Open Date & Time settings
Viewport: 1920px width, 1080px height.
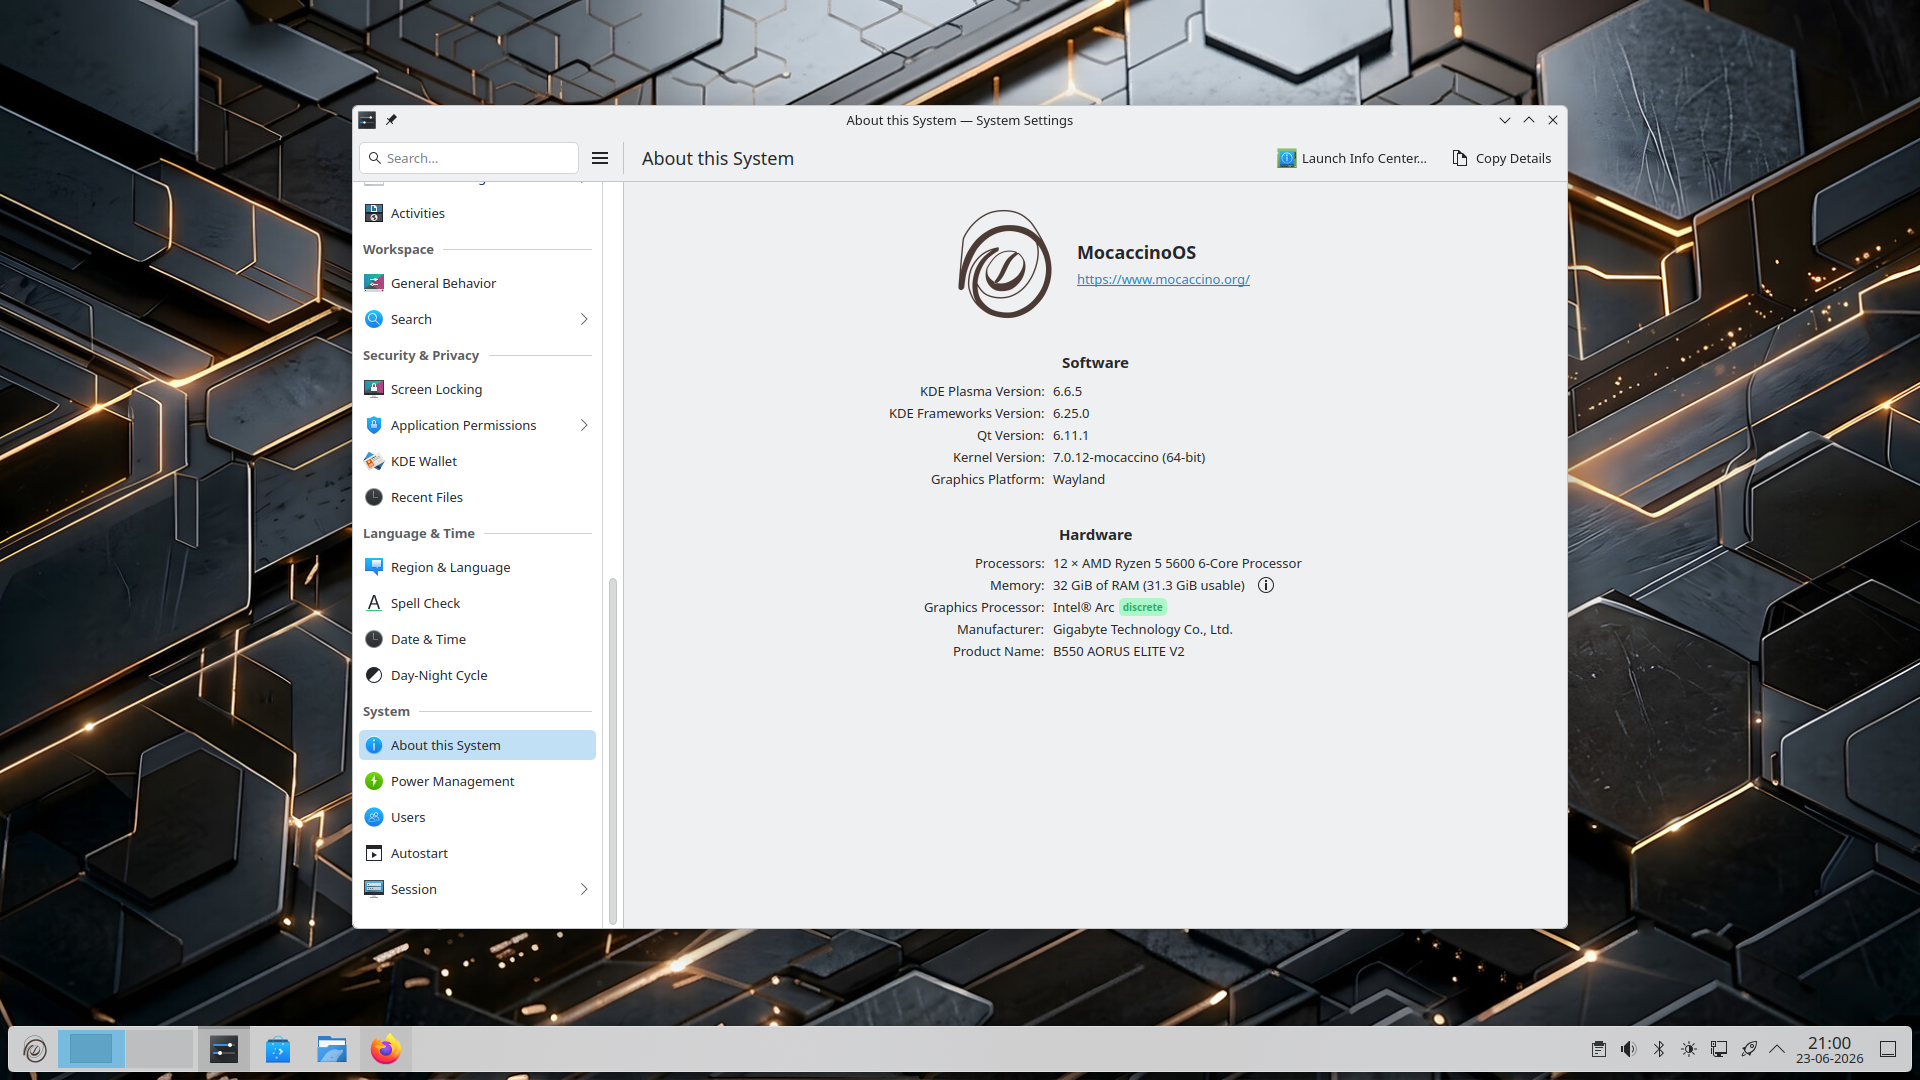pyautogui.click(x=477, y=639)
